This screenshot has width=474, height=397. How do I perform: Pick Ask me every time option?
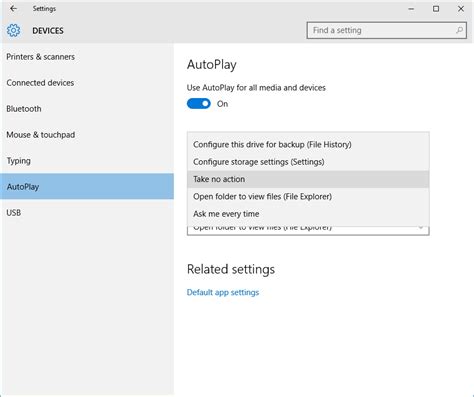click(x=308, y=214)
